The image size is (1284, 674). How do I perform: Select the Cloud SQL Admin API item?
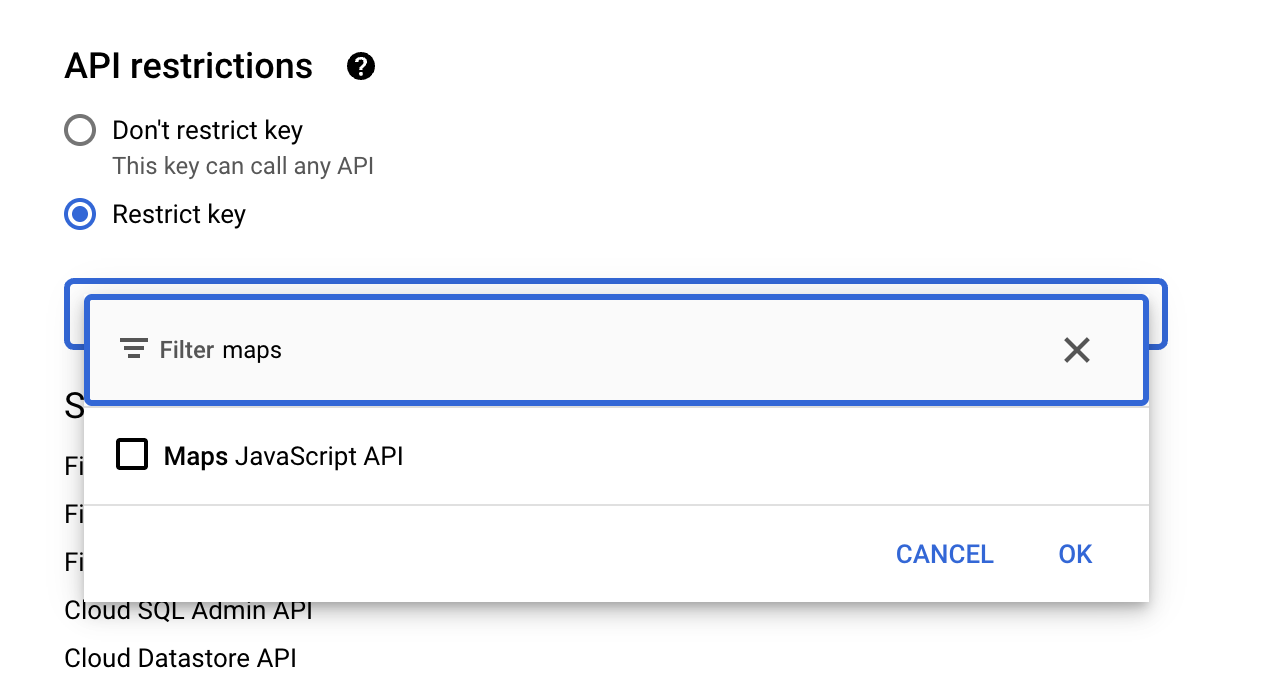(x=188, y=610)
